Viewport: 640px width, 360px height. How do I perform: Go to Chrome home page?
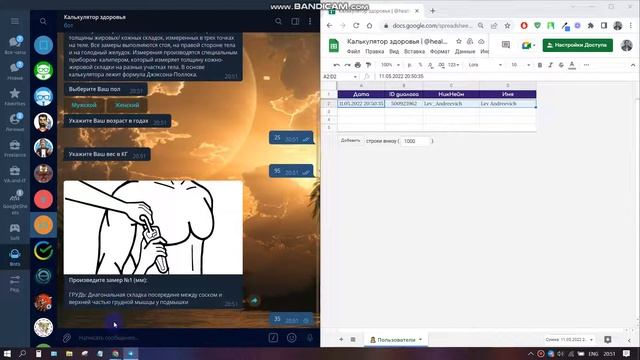click(x=369, y=26)
